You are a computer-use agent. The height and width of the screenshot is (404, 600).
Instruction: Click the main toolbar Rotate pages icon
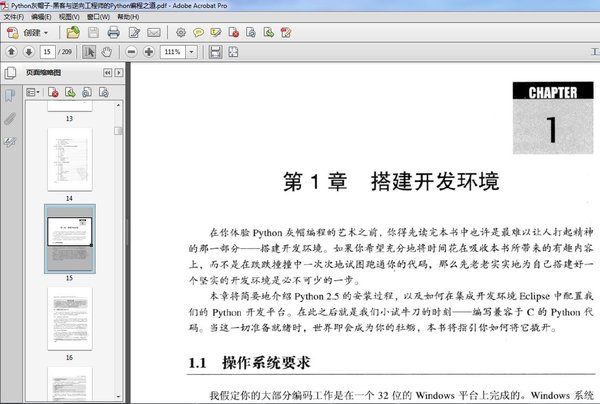tap(251, 33)
